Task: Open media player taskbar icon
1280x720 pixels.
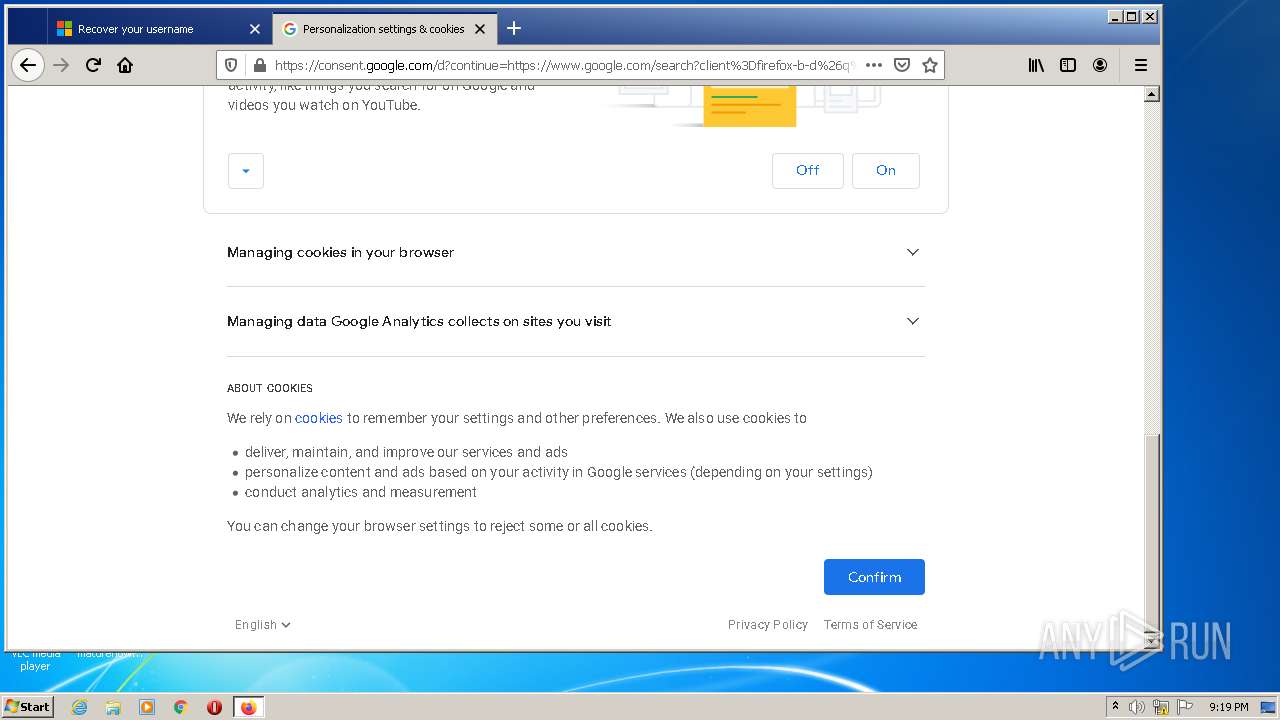Action: pyautogui.click(x=147, y=707)
